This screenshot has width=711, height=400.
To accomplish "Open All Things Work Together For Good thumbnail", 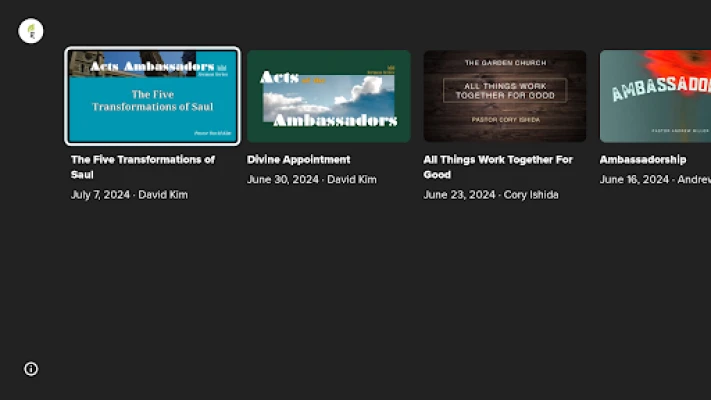I will pyautogui.click(x=505, y=96).
